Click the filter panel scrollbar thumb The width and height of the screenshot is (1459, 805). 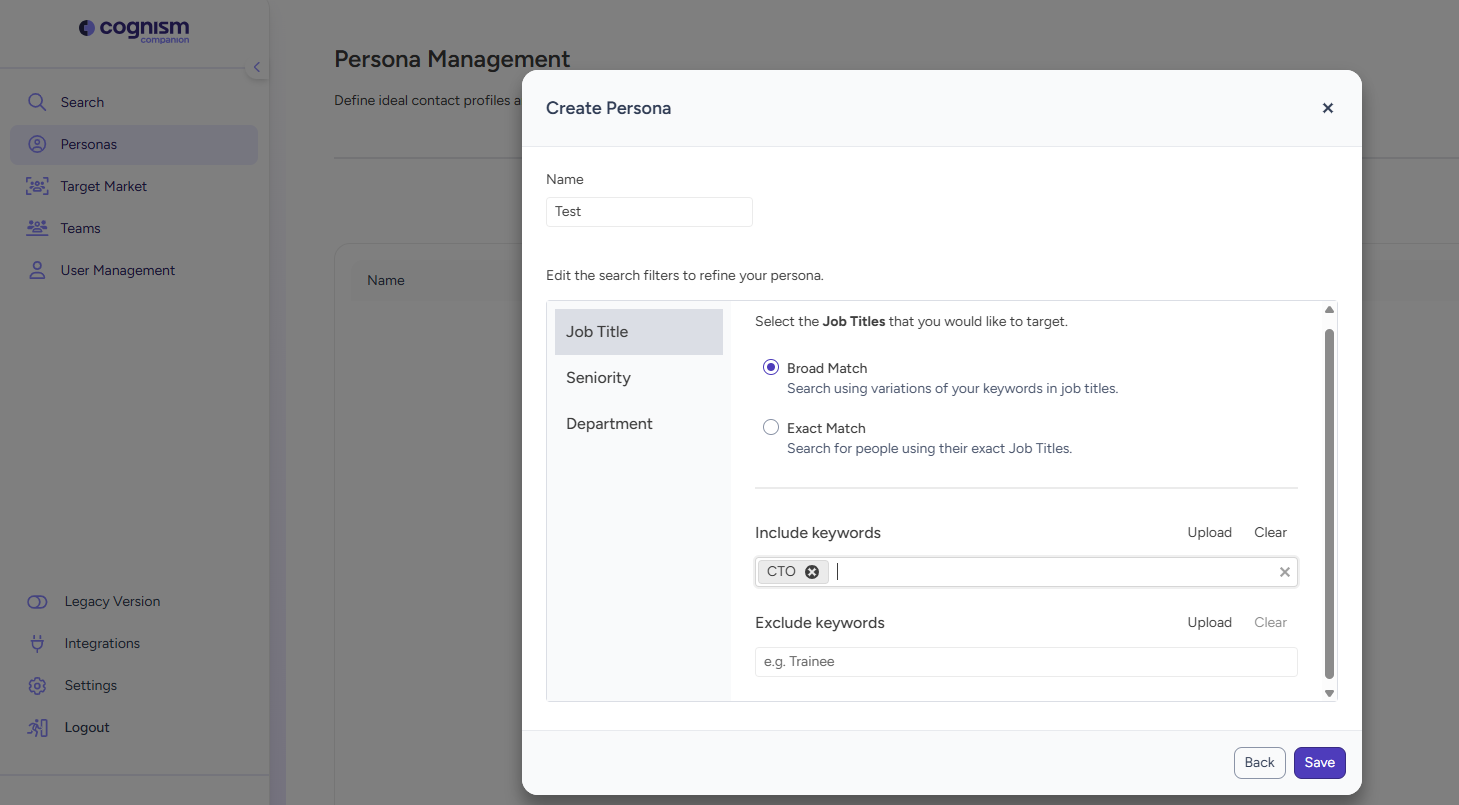coord(1329,503)
